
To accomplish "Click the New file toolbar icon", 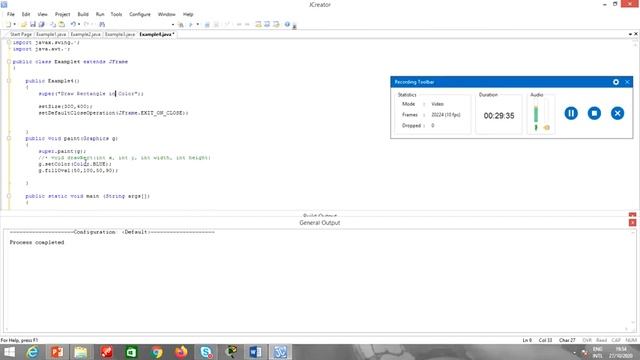I will pyautogui.click(x=8, y=24).
